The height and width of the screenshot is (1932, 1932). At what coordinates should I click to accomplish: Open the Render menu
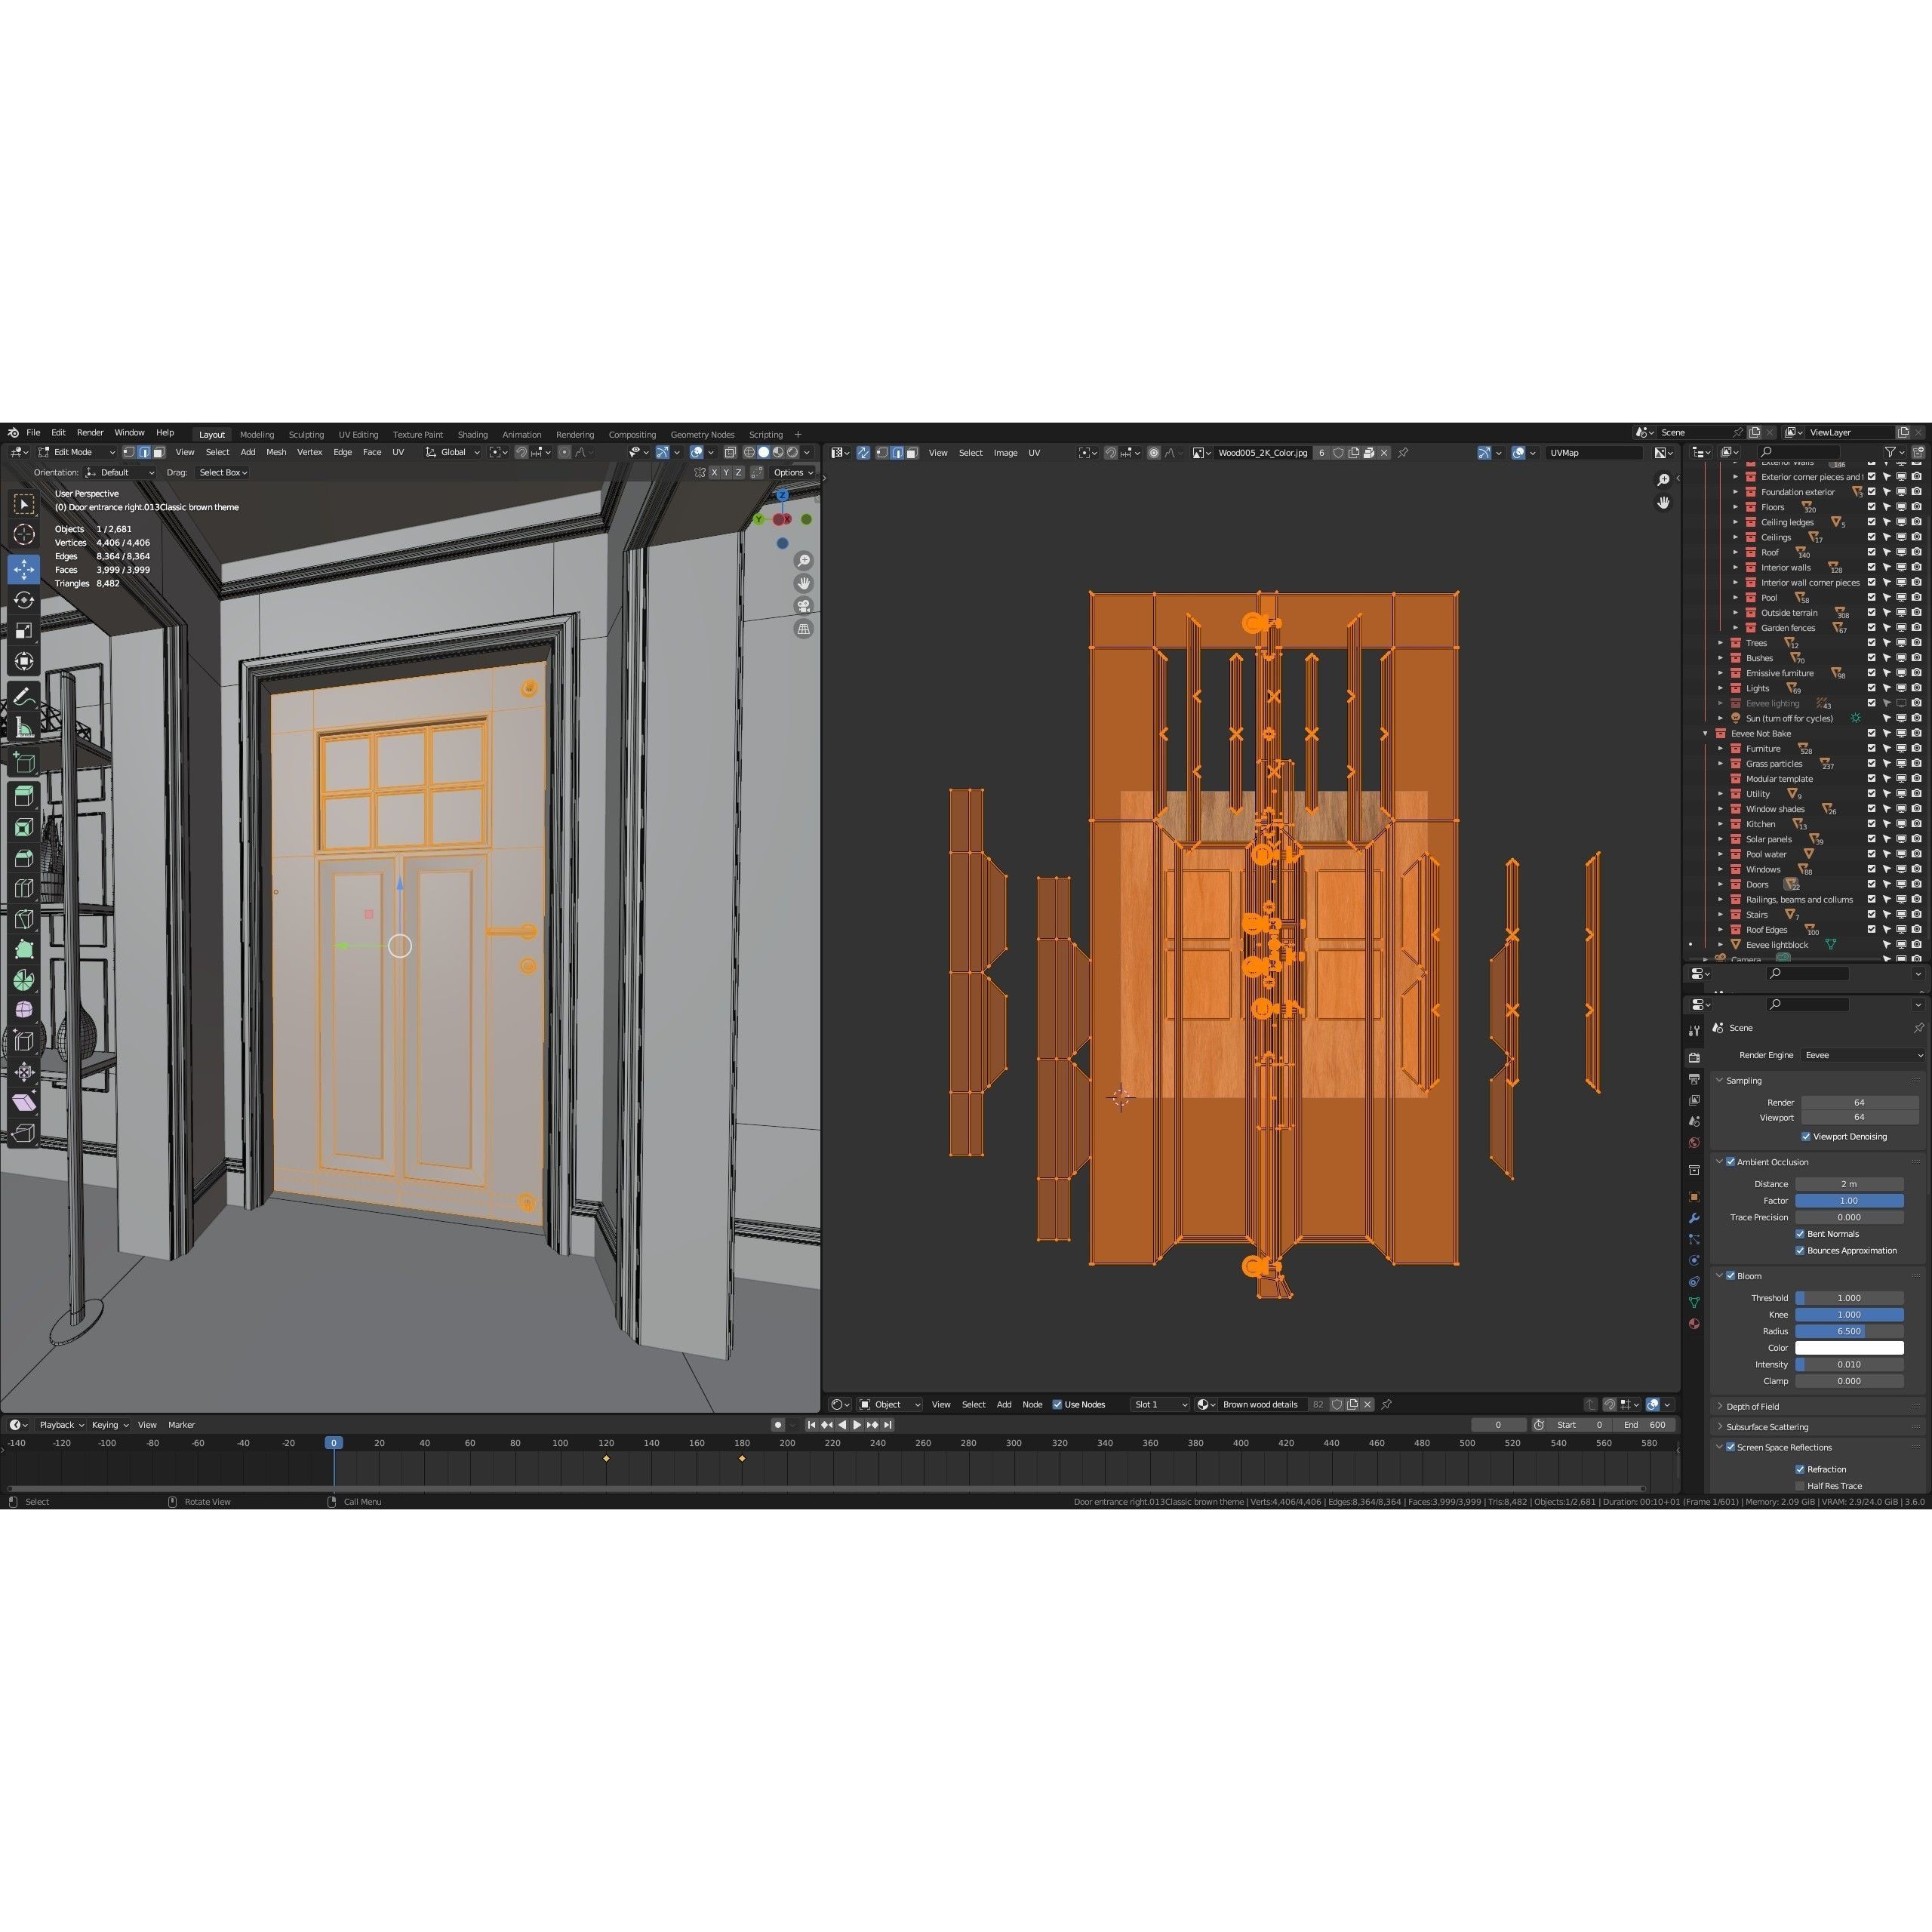(x=90, y=432)
